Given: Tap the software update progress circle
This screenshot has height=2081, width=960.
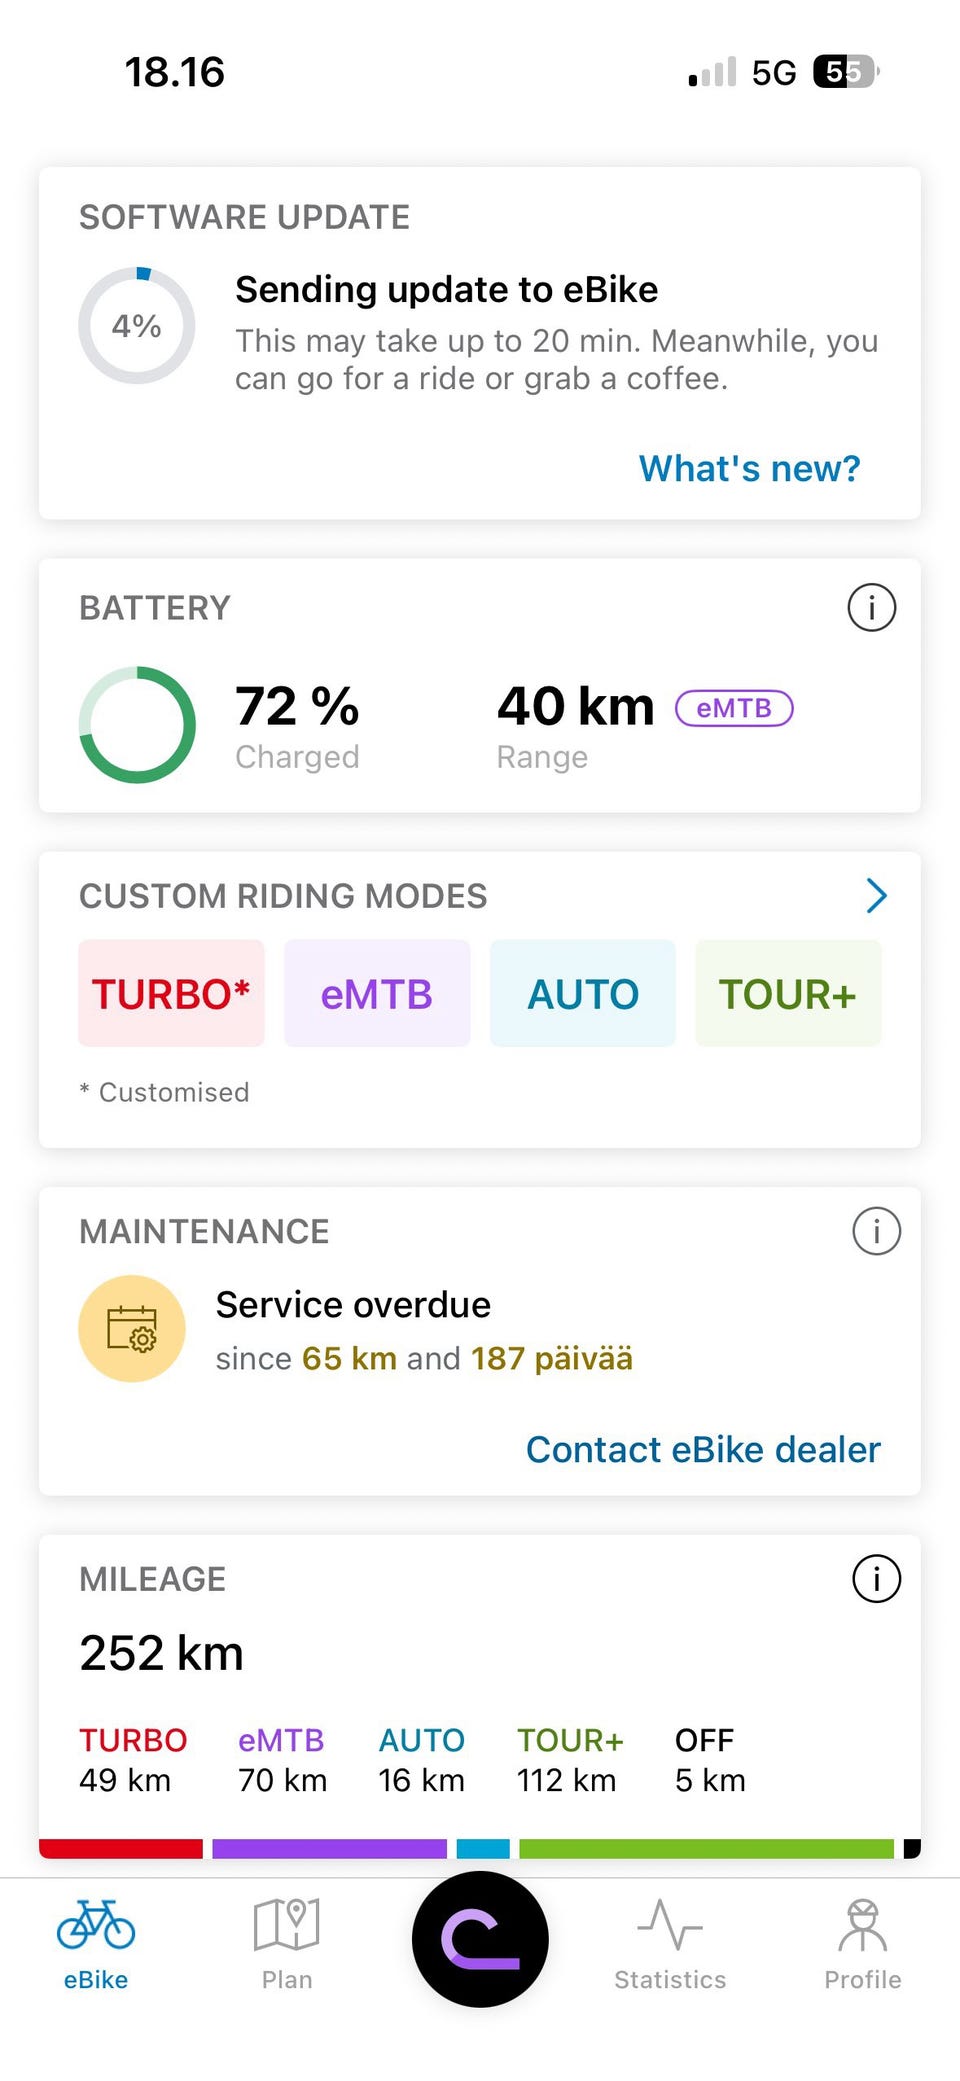Looking at the screenshot, I should tap(137, 326).
